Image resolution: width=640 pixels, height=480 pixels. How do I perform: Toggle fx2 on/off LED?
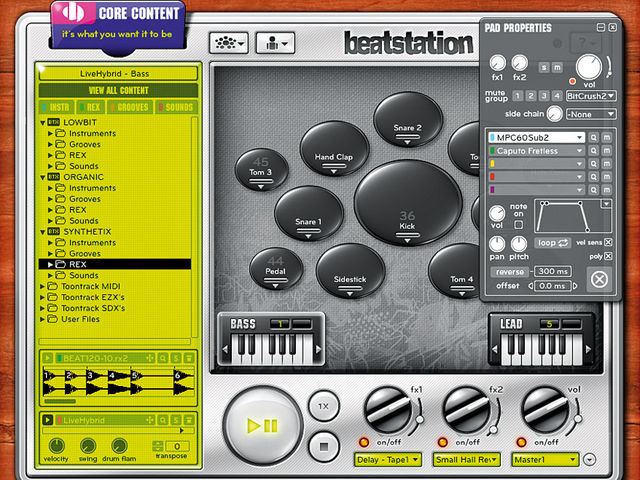tap(442, 442)
